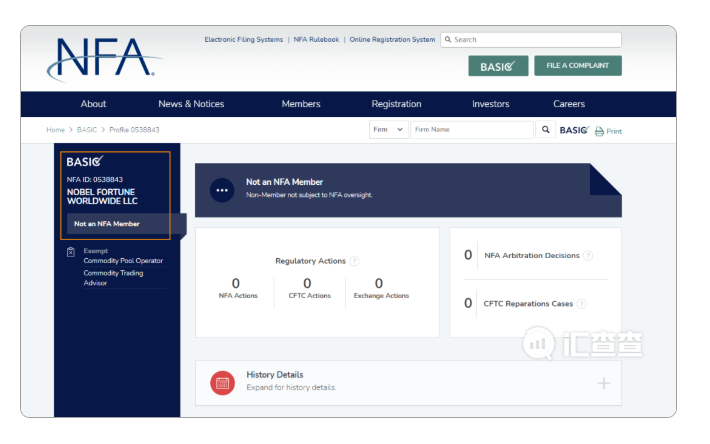Click into the top Search field

[x=531, y=40]
